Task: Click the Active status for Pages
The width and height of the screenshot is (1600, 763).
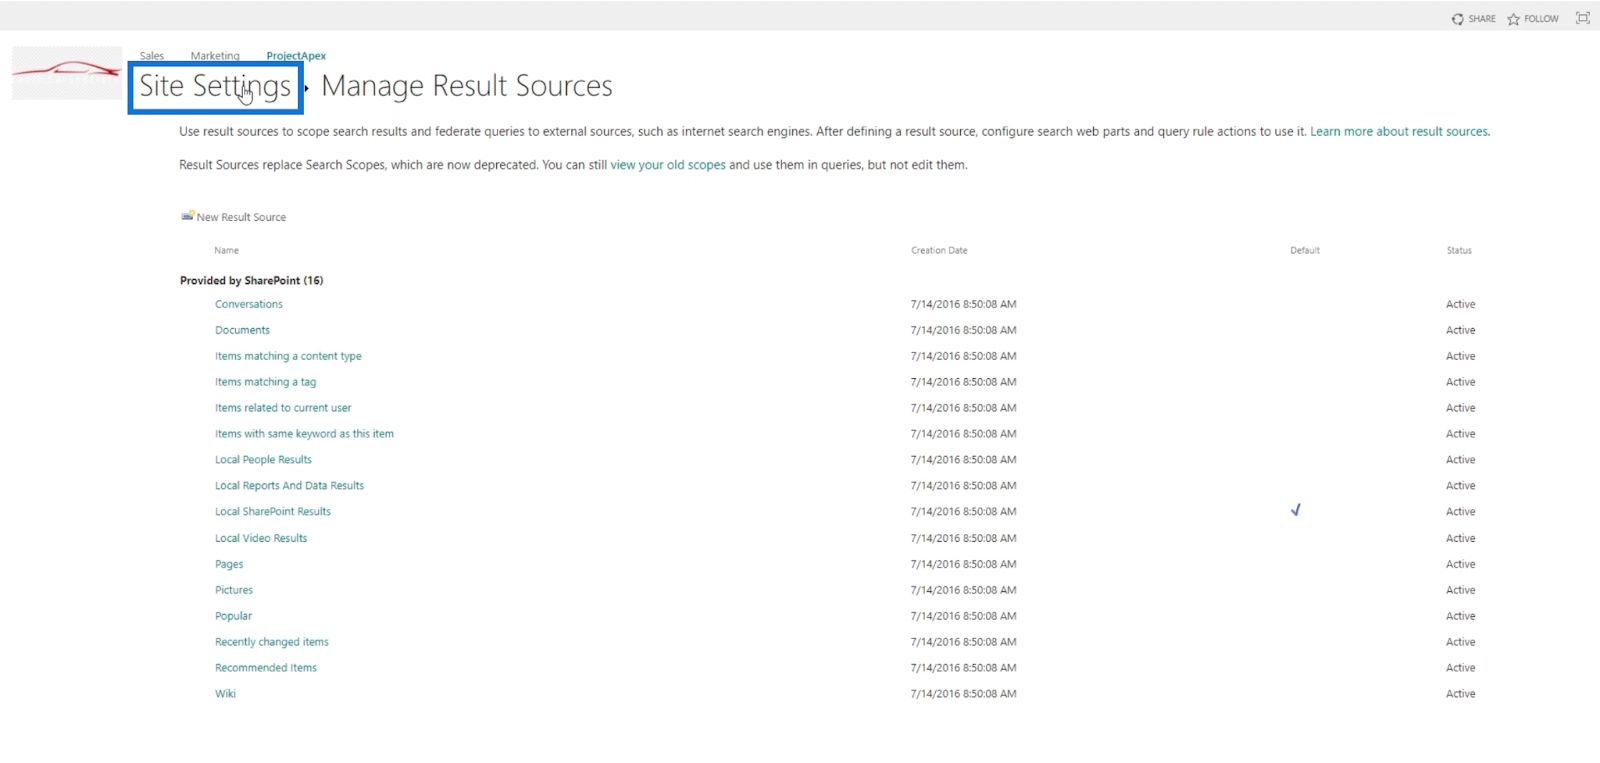Action: [1460, 564]
